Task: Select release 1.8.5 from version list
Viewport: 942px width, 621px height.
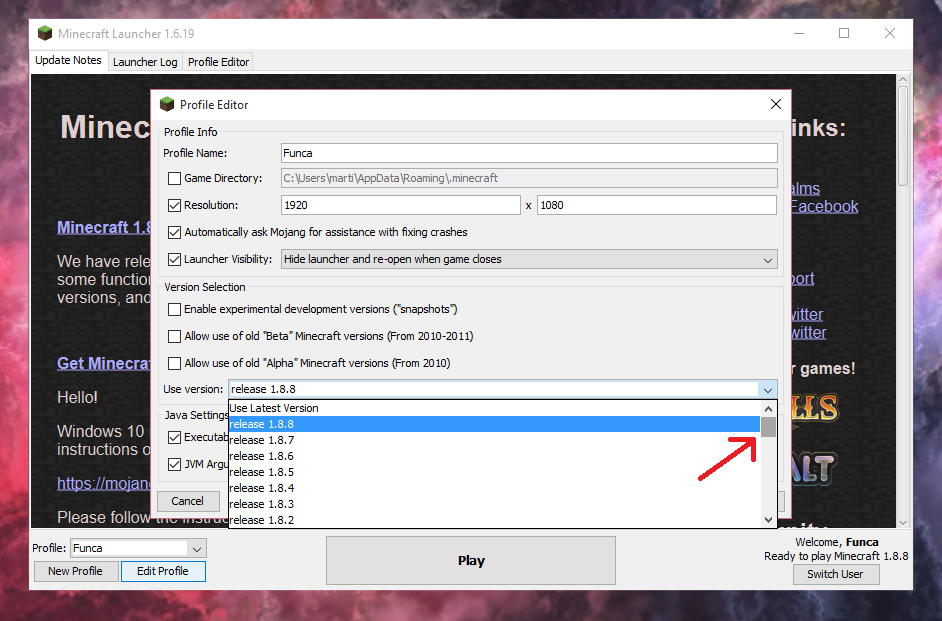Action: click(262, 472)
